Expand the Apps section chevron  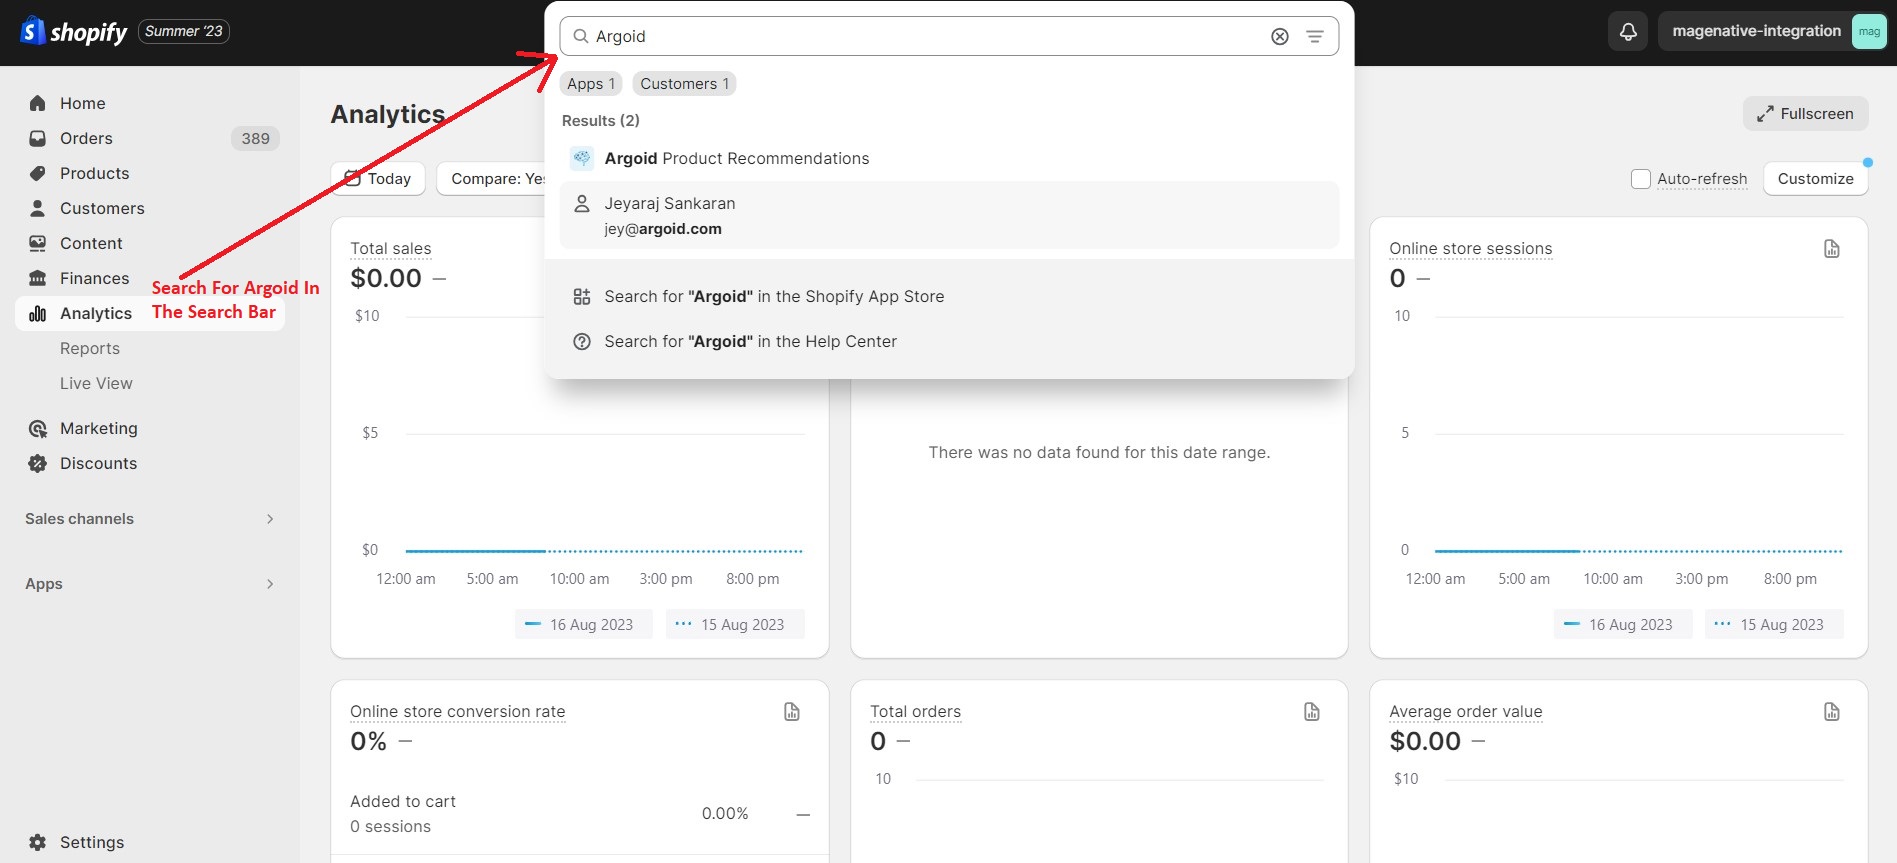(x=270, y=584)
